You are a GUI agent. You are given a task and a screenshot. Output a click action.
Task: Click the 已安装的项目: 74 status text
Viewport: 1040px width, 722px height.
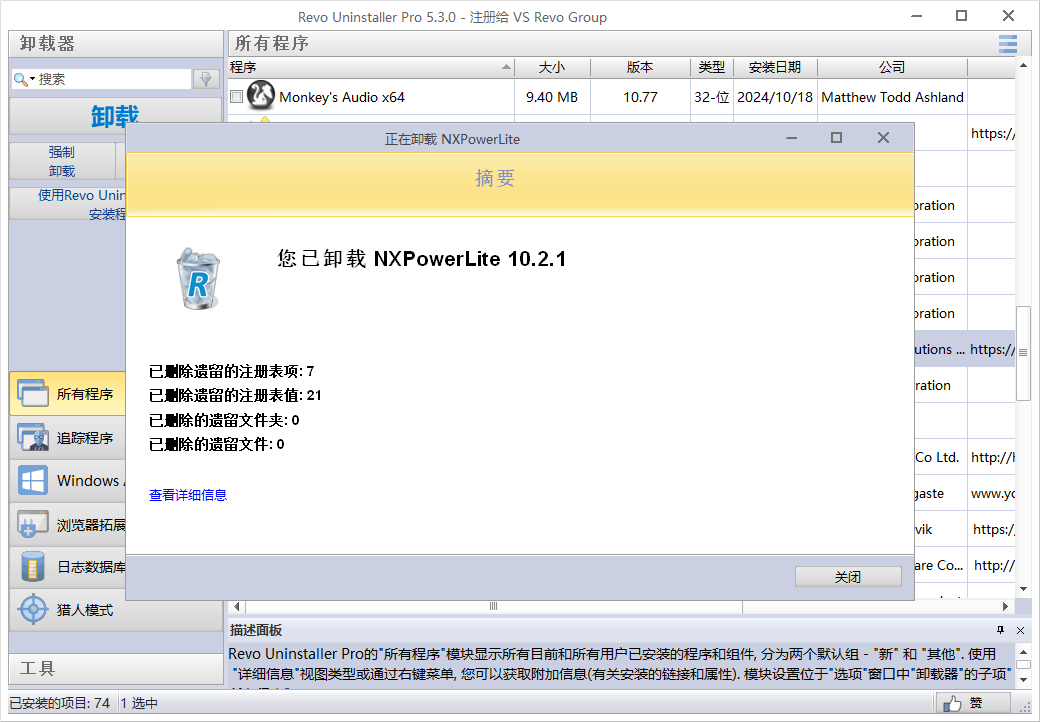60,703
